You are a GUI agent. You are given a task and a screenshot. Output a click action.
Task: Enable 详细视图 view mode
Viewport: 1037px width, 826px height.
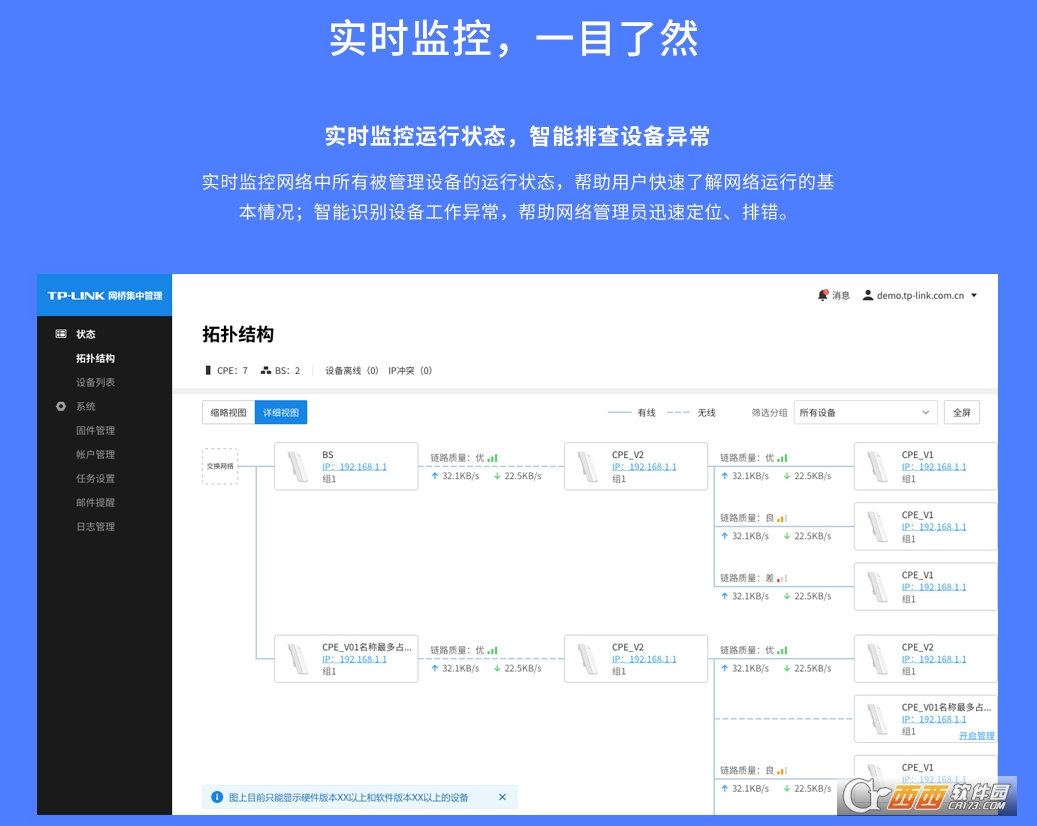[280, 412]
